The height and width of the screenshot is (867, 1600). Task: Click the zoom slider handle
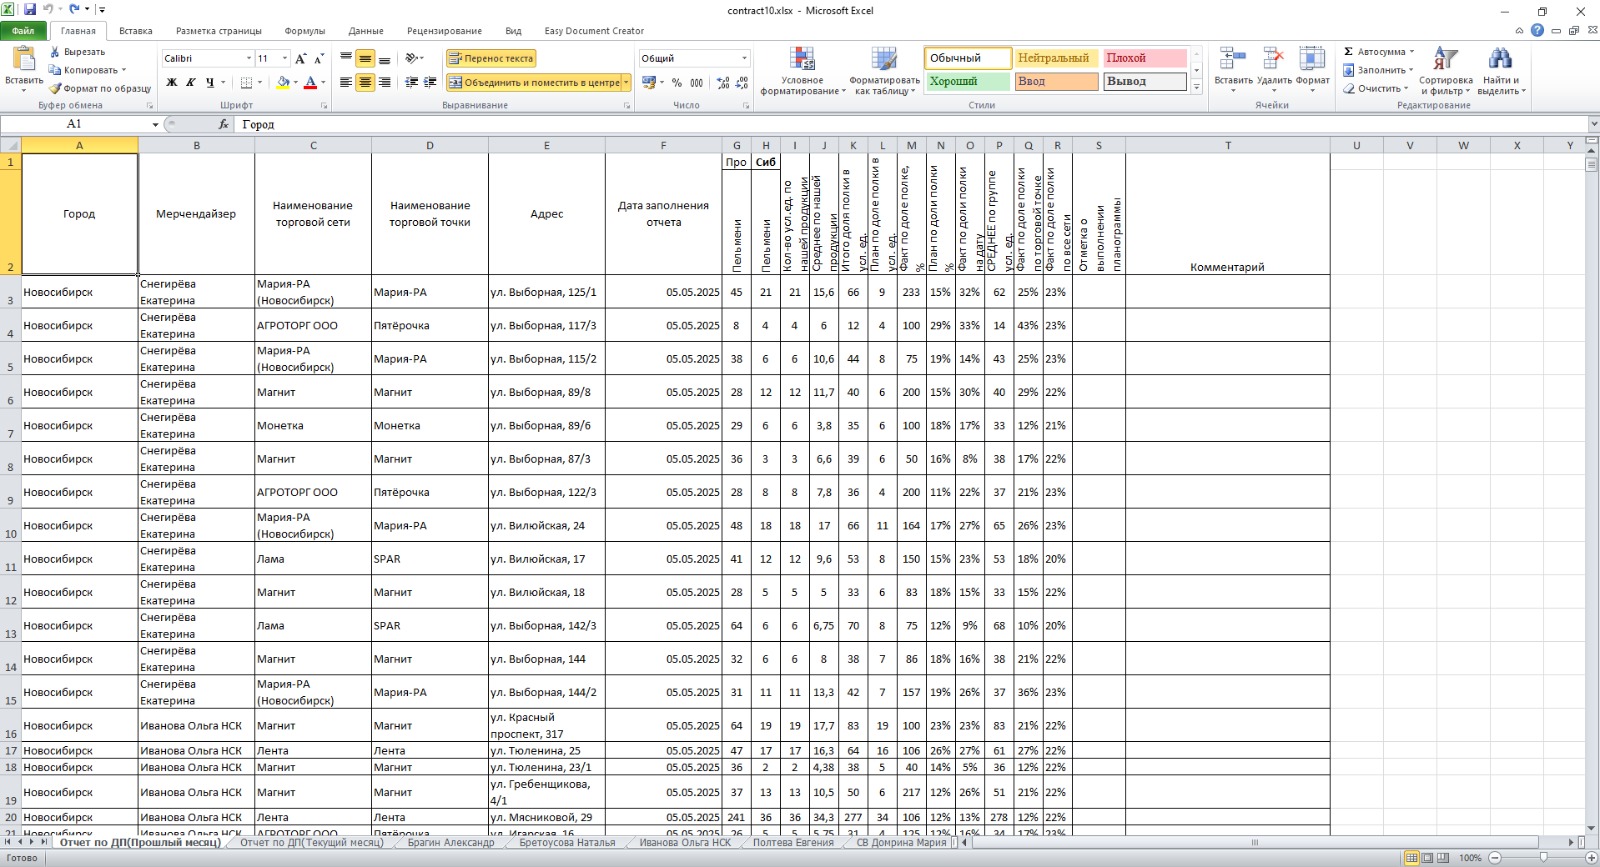pos(1543,858)
